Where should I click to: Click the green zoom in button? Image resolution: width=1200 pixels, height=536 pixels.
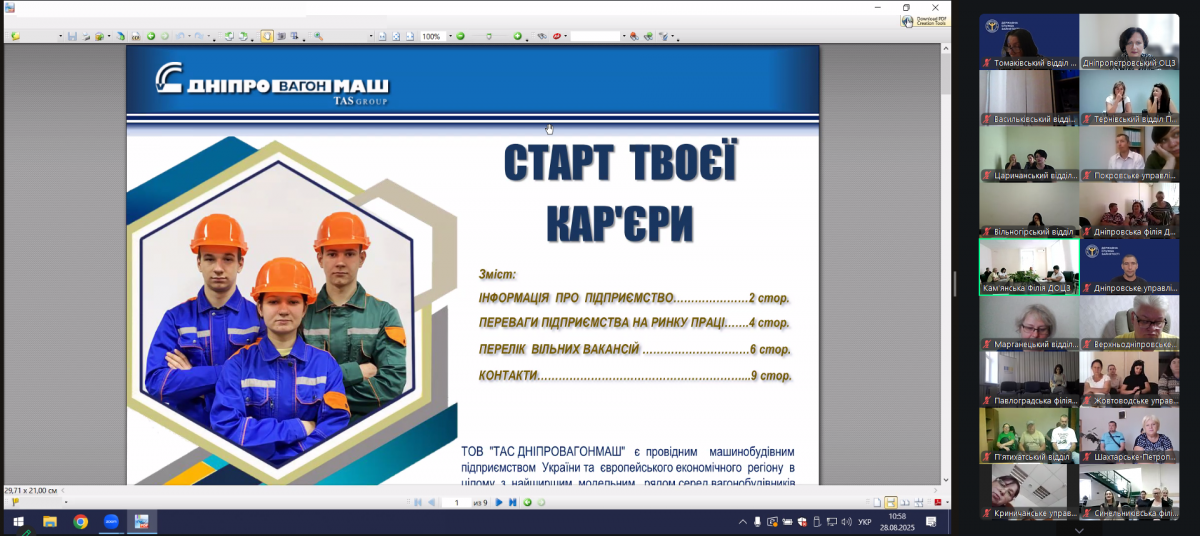tap(518, 36)
